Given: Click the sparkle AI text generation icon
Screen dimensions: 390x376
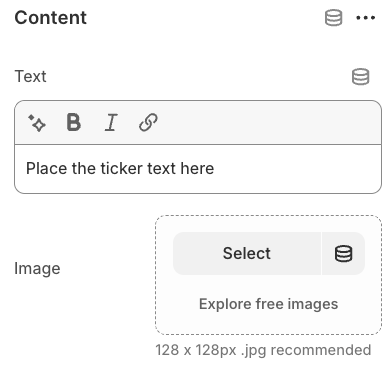Looking at the screenshot, I should point(37,123).
